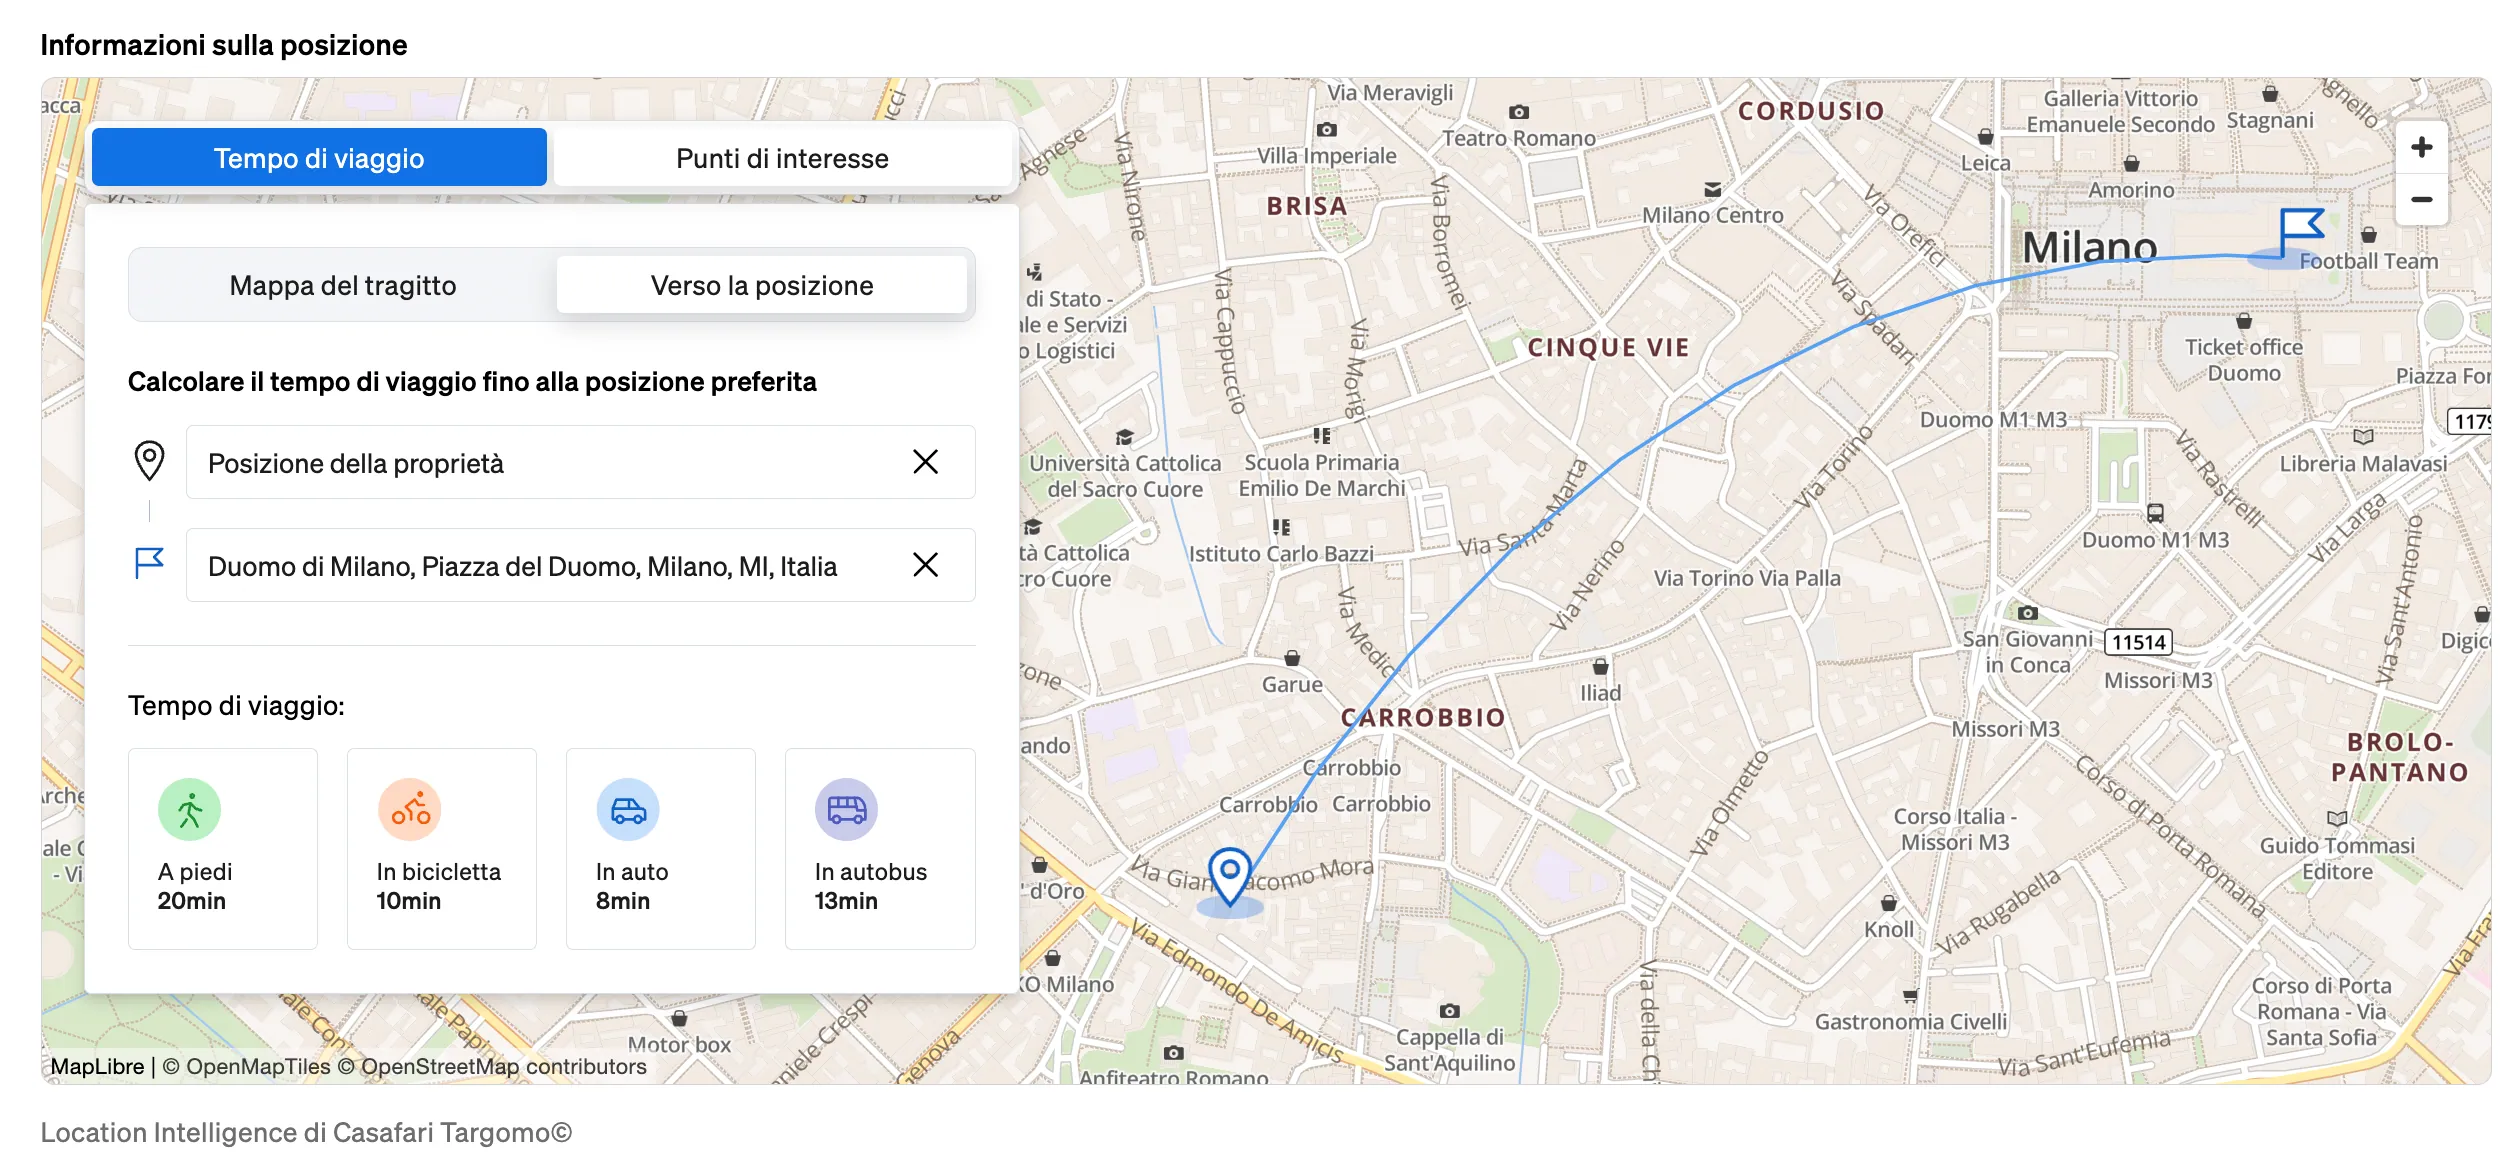Select the bicycle travel mode icon

tap(410, 810)
